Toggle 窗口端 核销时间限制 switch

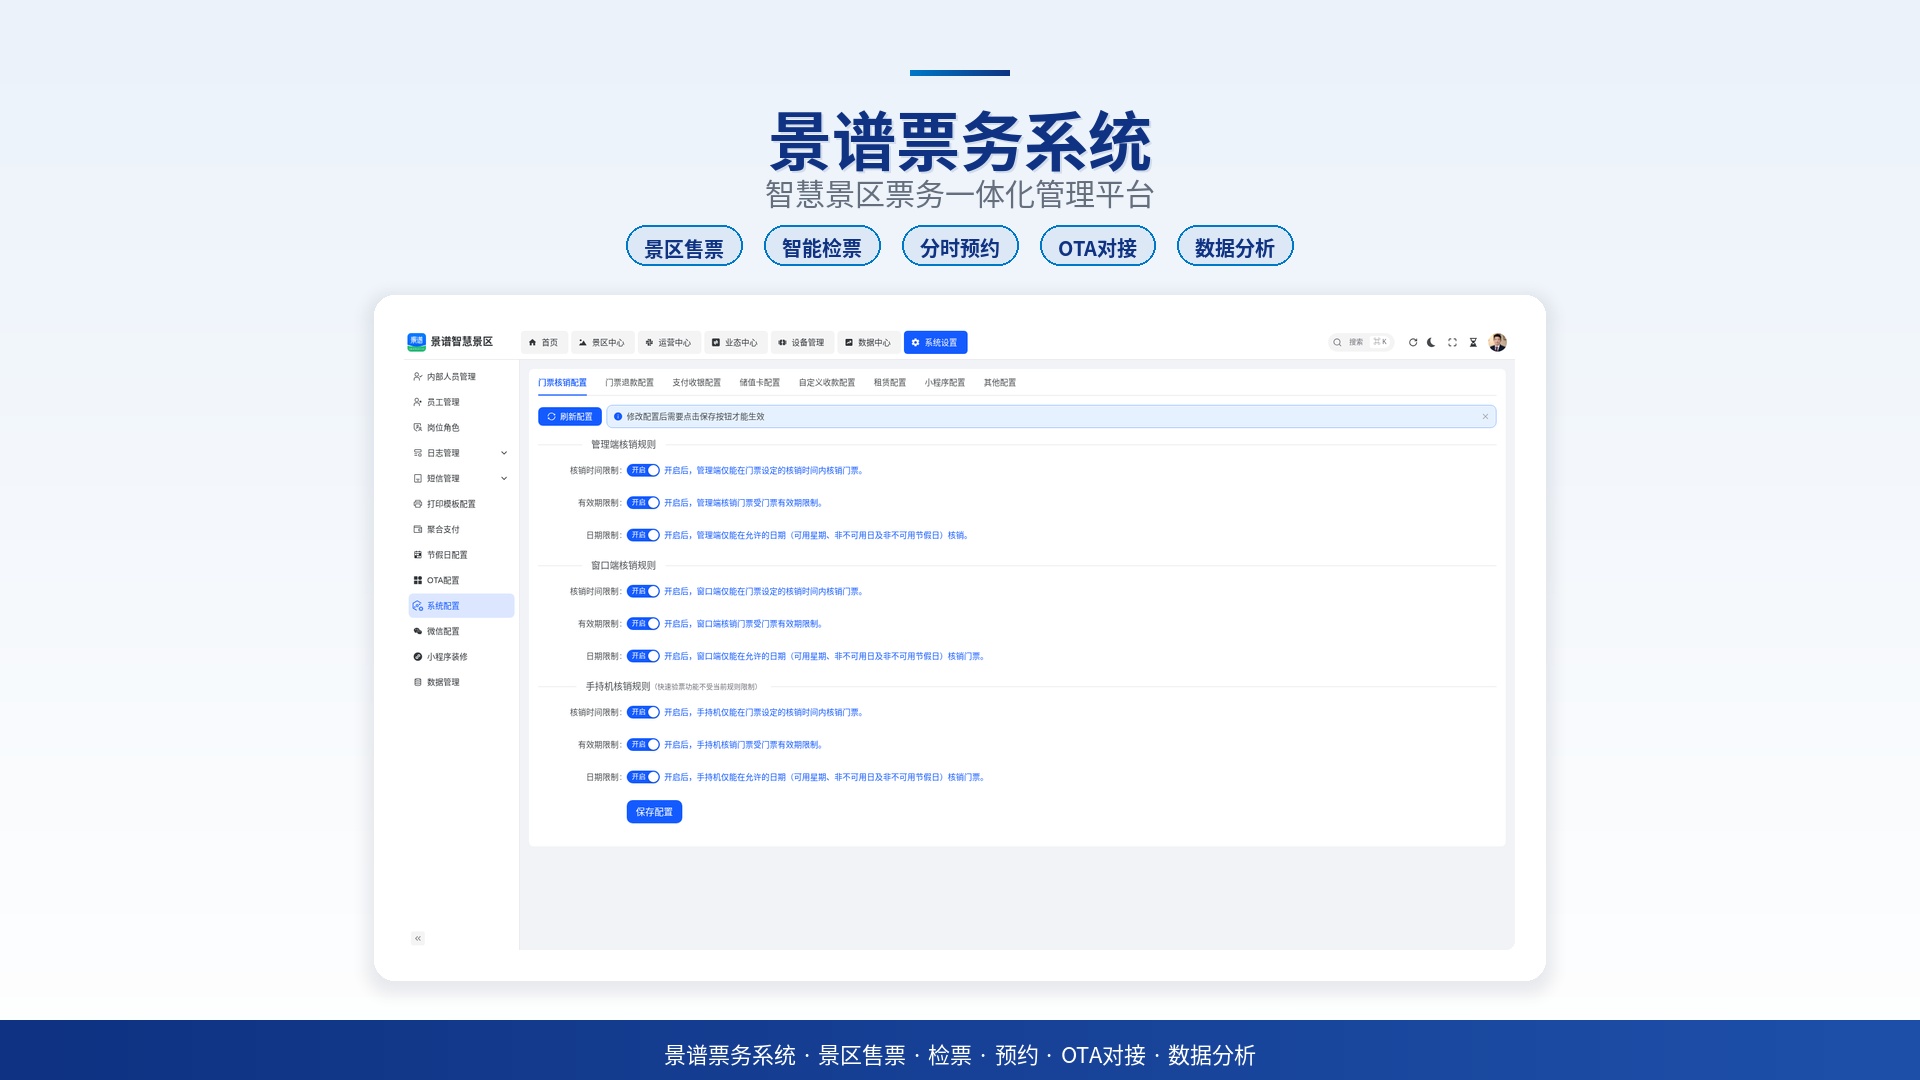[643, 592]
